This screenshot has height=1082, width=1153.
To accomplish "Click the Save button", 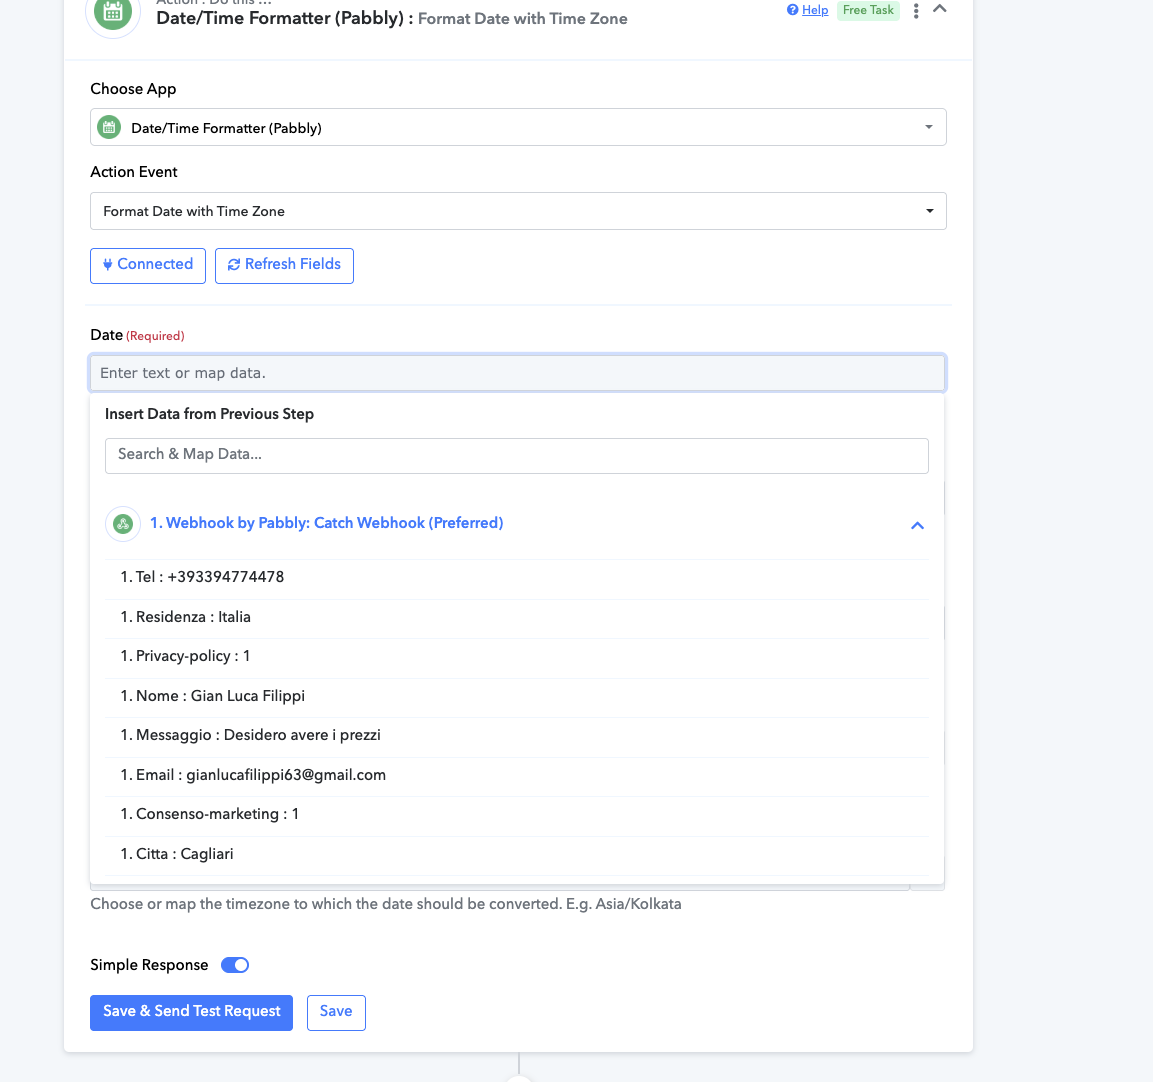I will pyautogui.click(x=336, y=1012).
